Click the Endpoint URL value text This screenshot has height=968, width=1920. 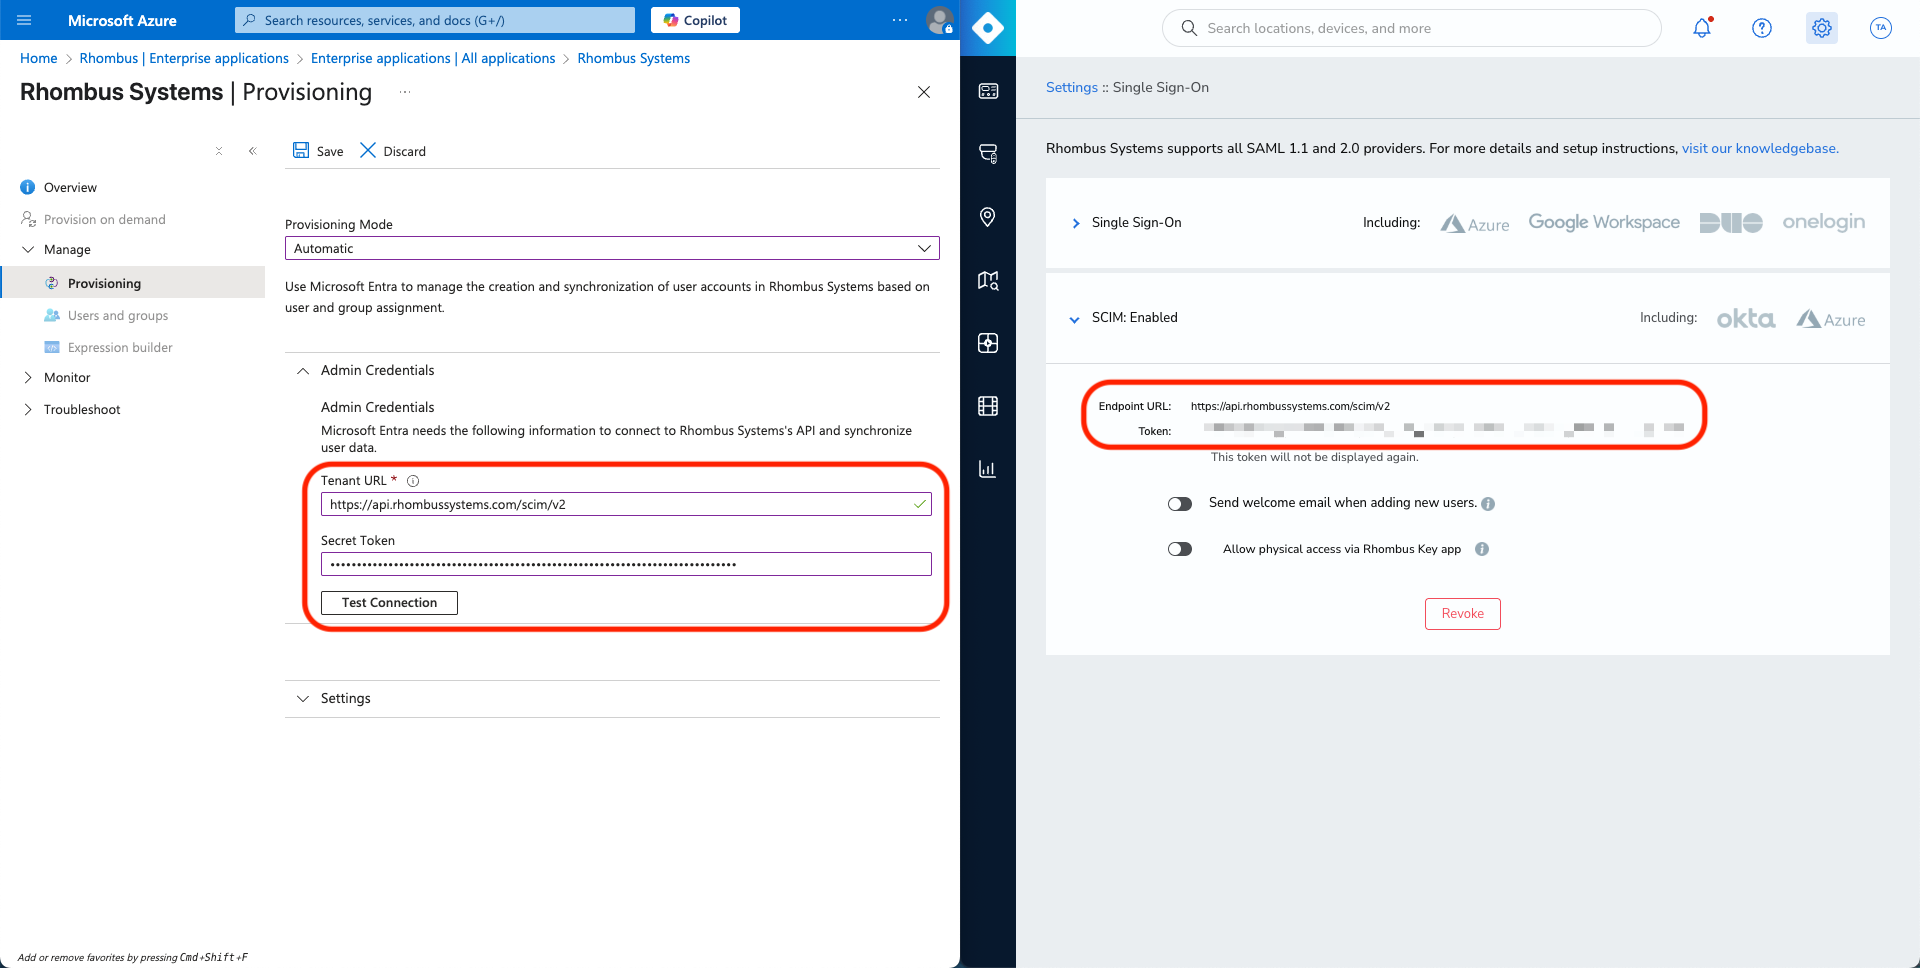tap(1290, 406)
